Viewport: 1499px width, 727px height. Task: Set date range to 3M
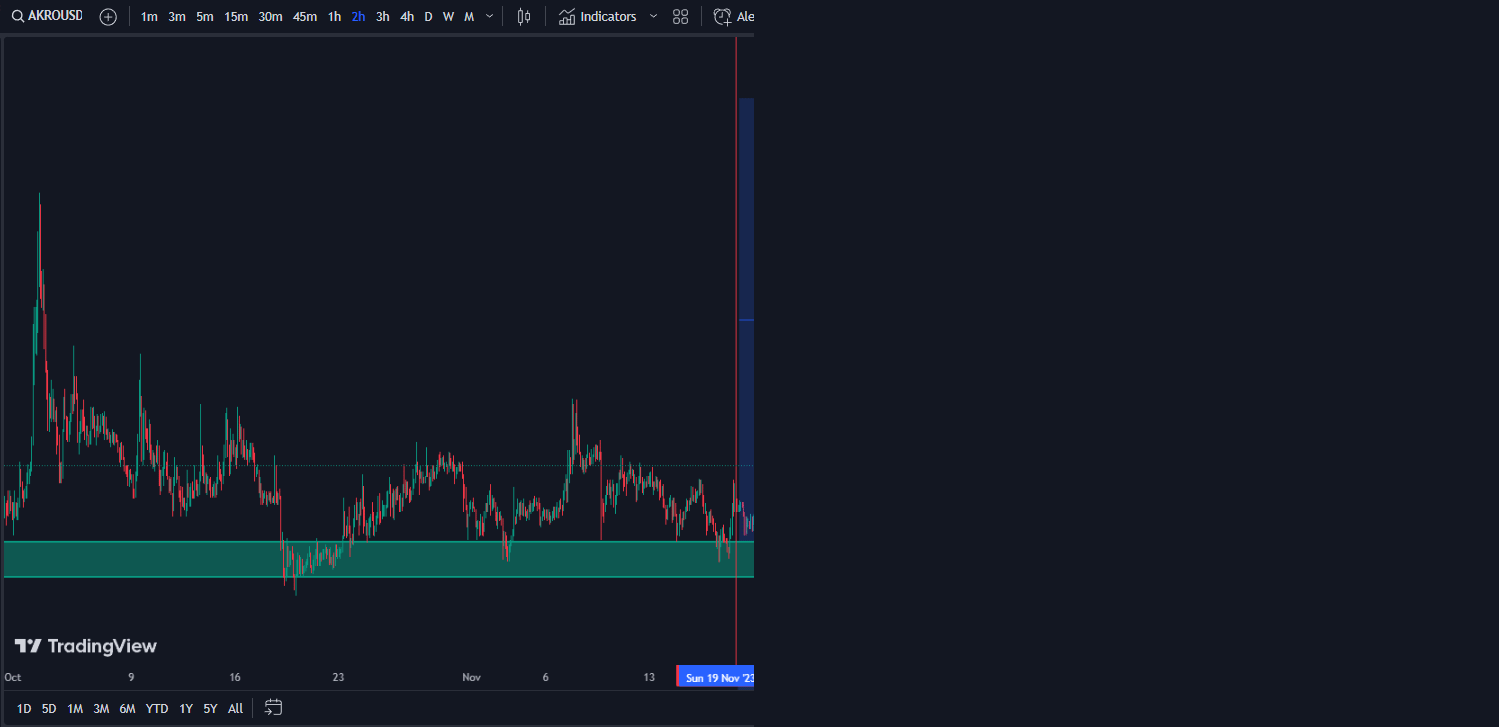pyautogui.click(x=101, y=709)
